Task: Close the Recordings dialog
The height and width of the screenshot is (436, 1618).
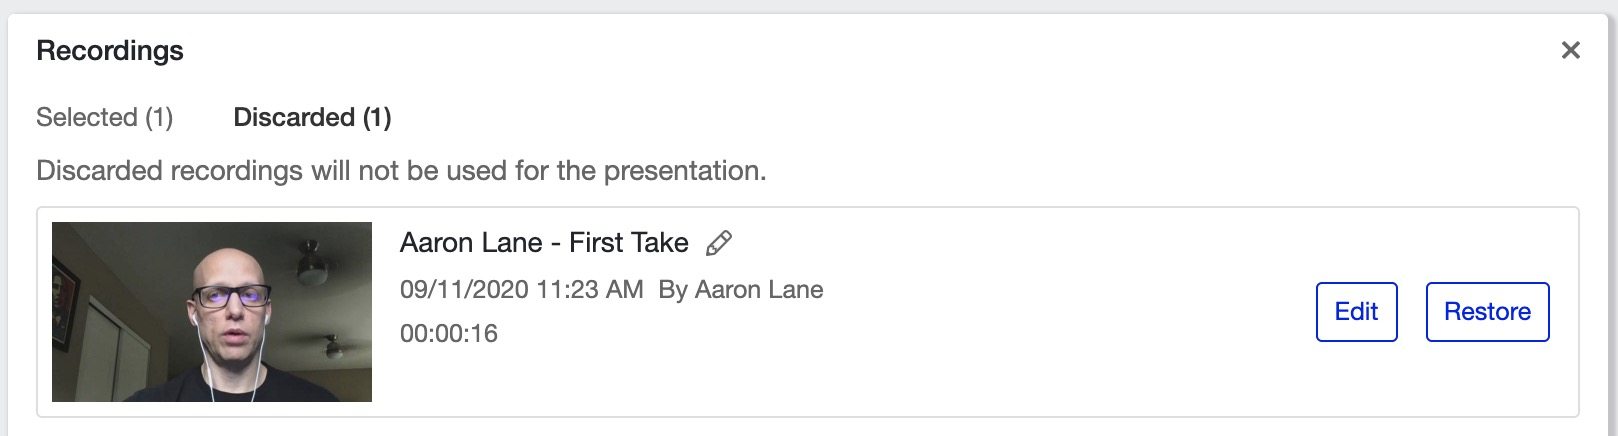Action: (1570, 50)
